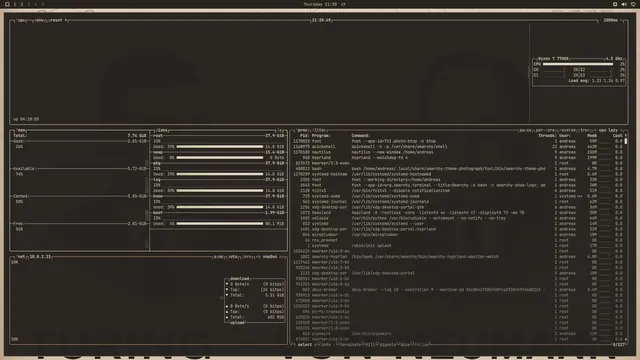Image resolution: width=640 pixels, height=360 pixels.
Task: Click the User column header
Action: point(564,136)
